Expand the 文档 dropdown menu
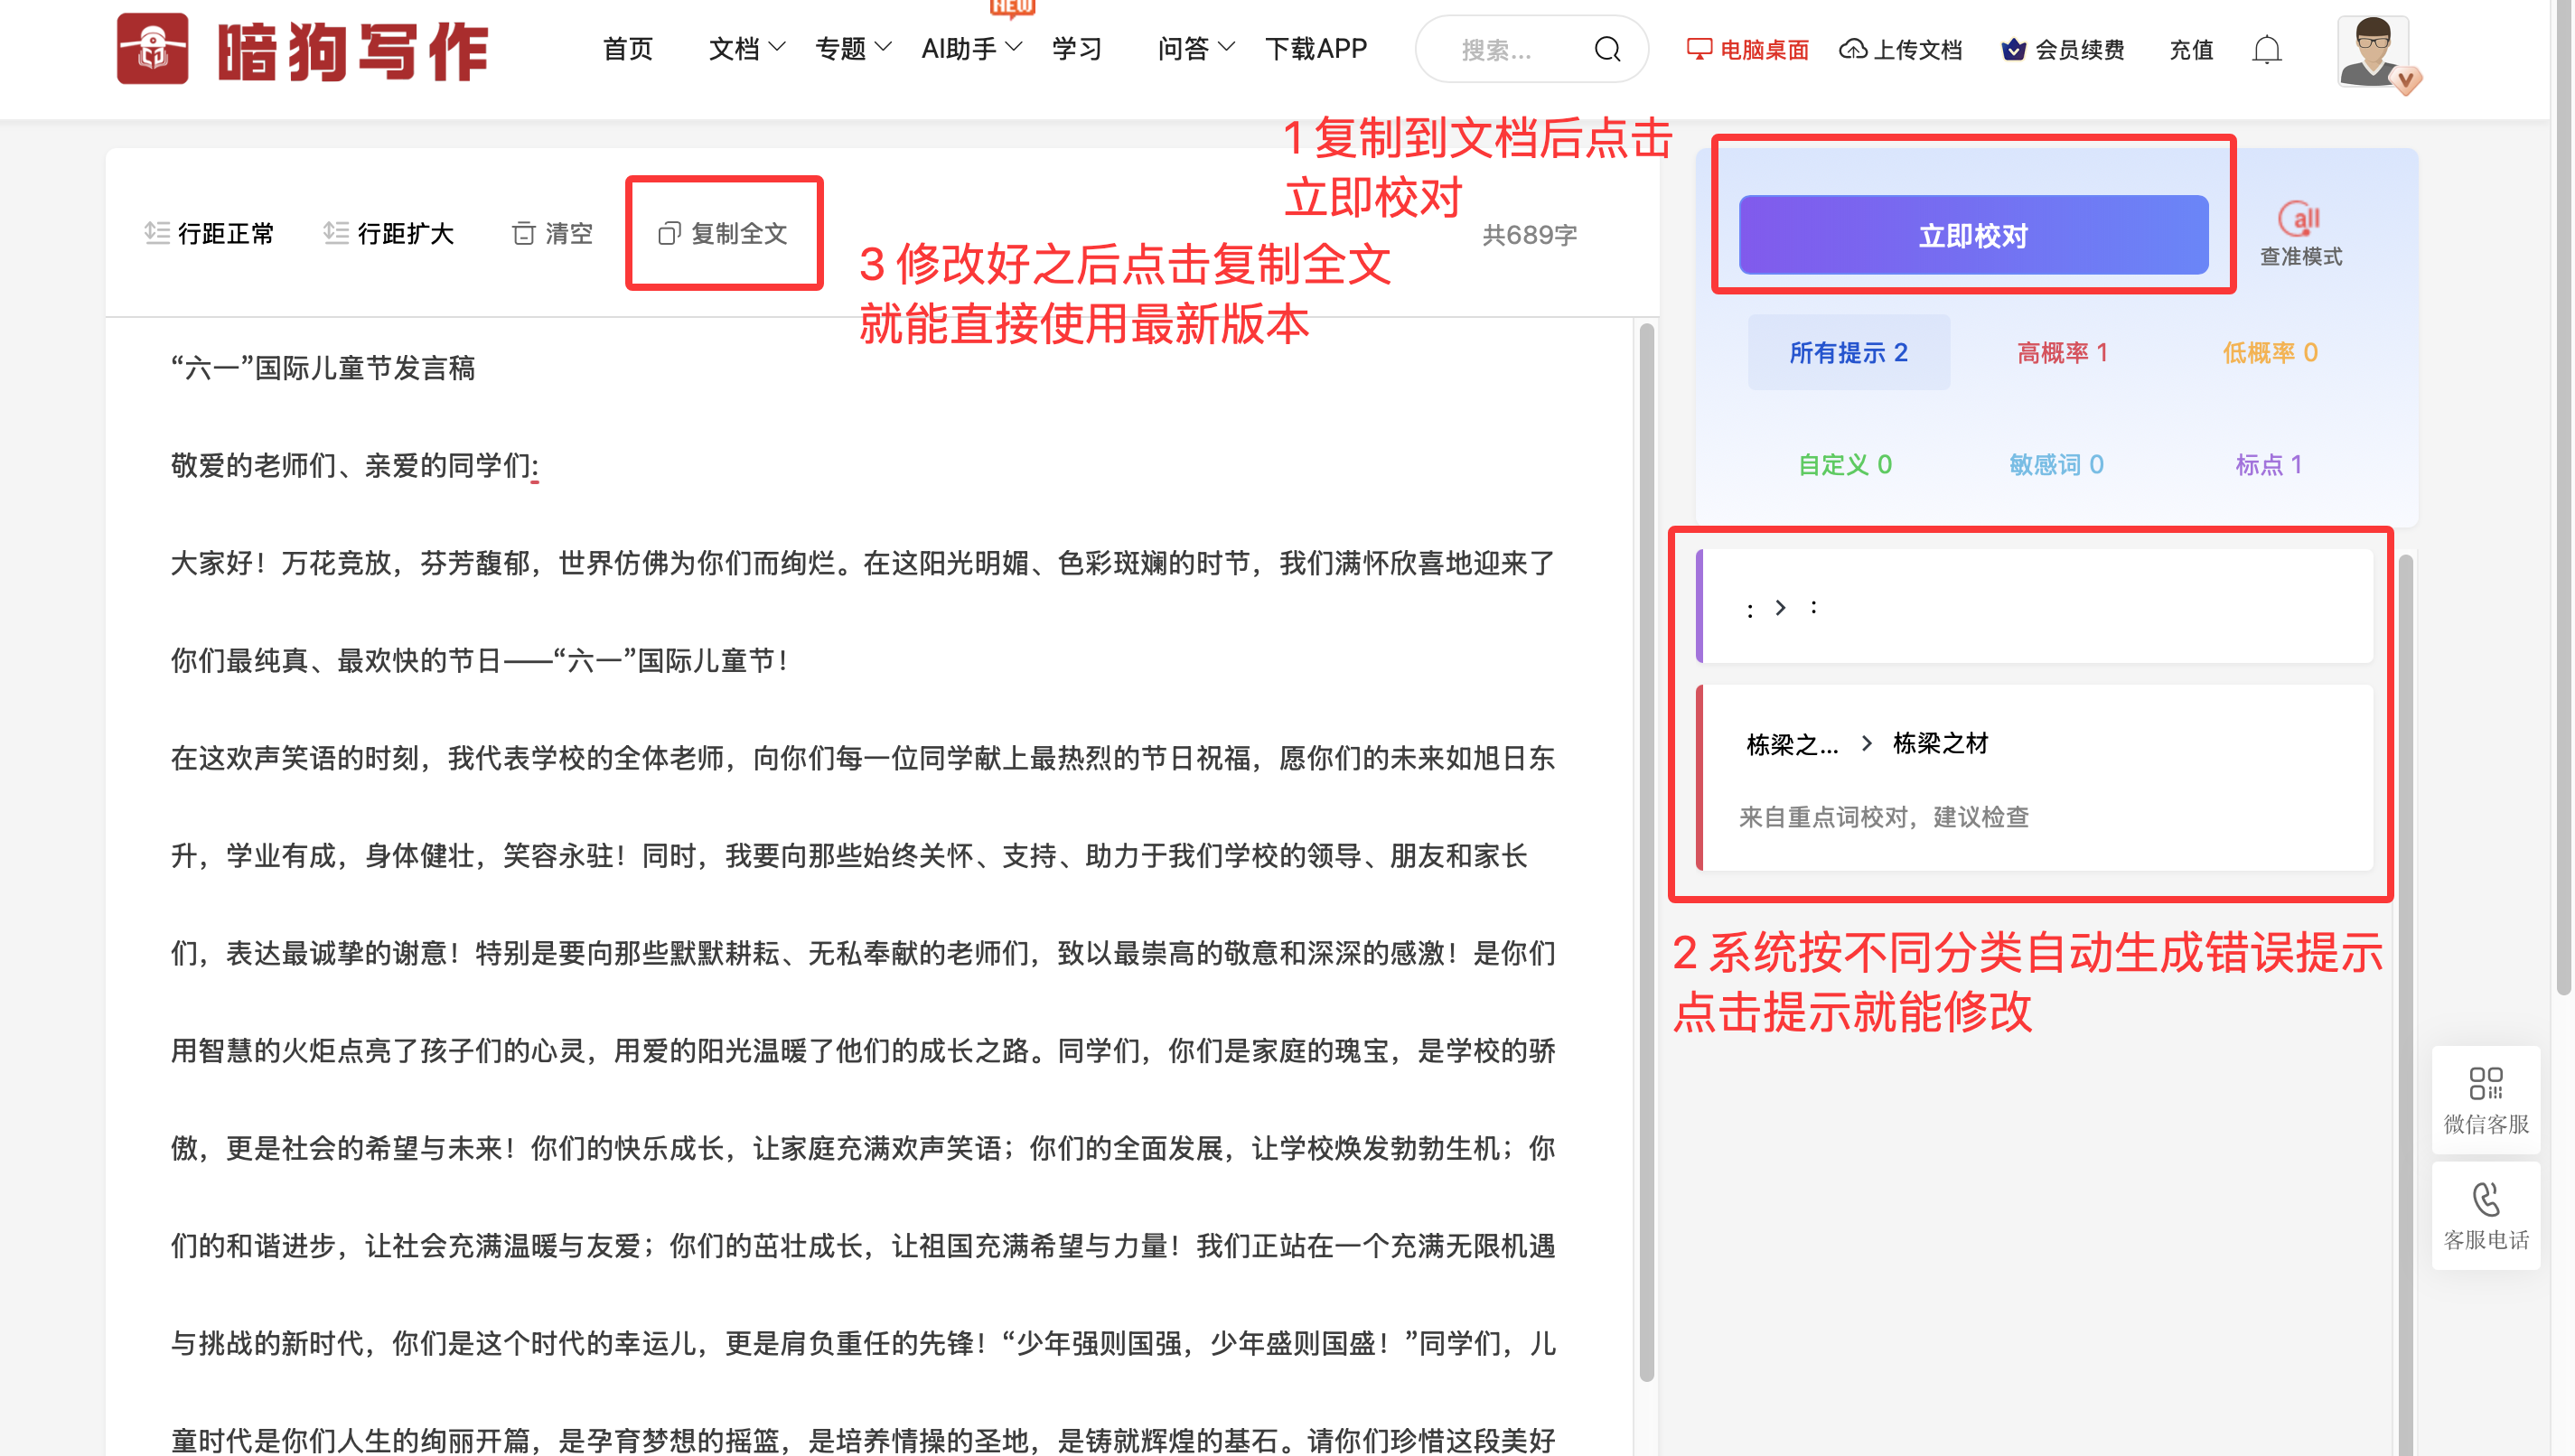The width and height of the screenshot is (2575, 1456). 747,49
